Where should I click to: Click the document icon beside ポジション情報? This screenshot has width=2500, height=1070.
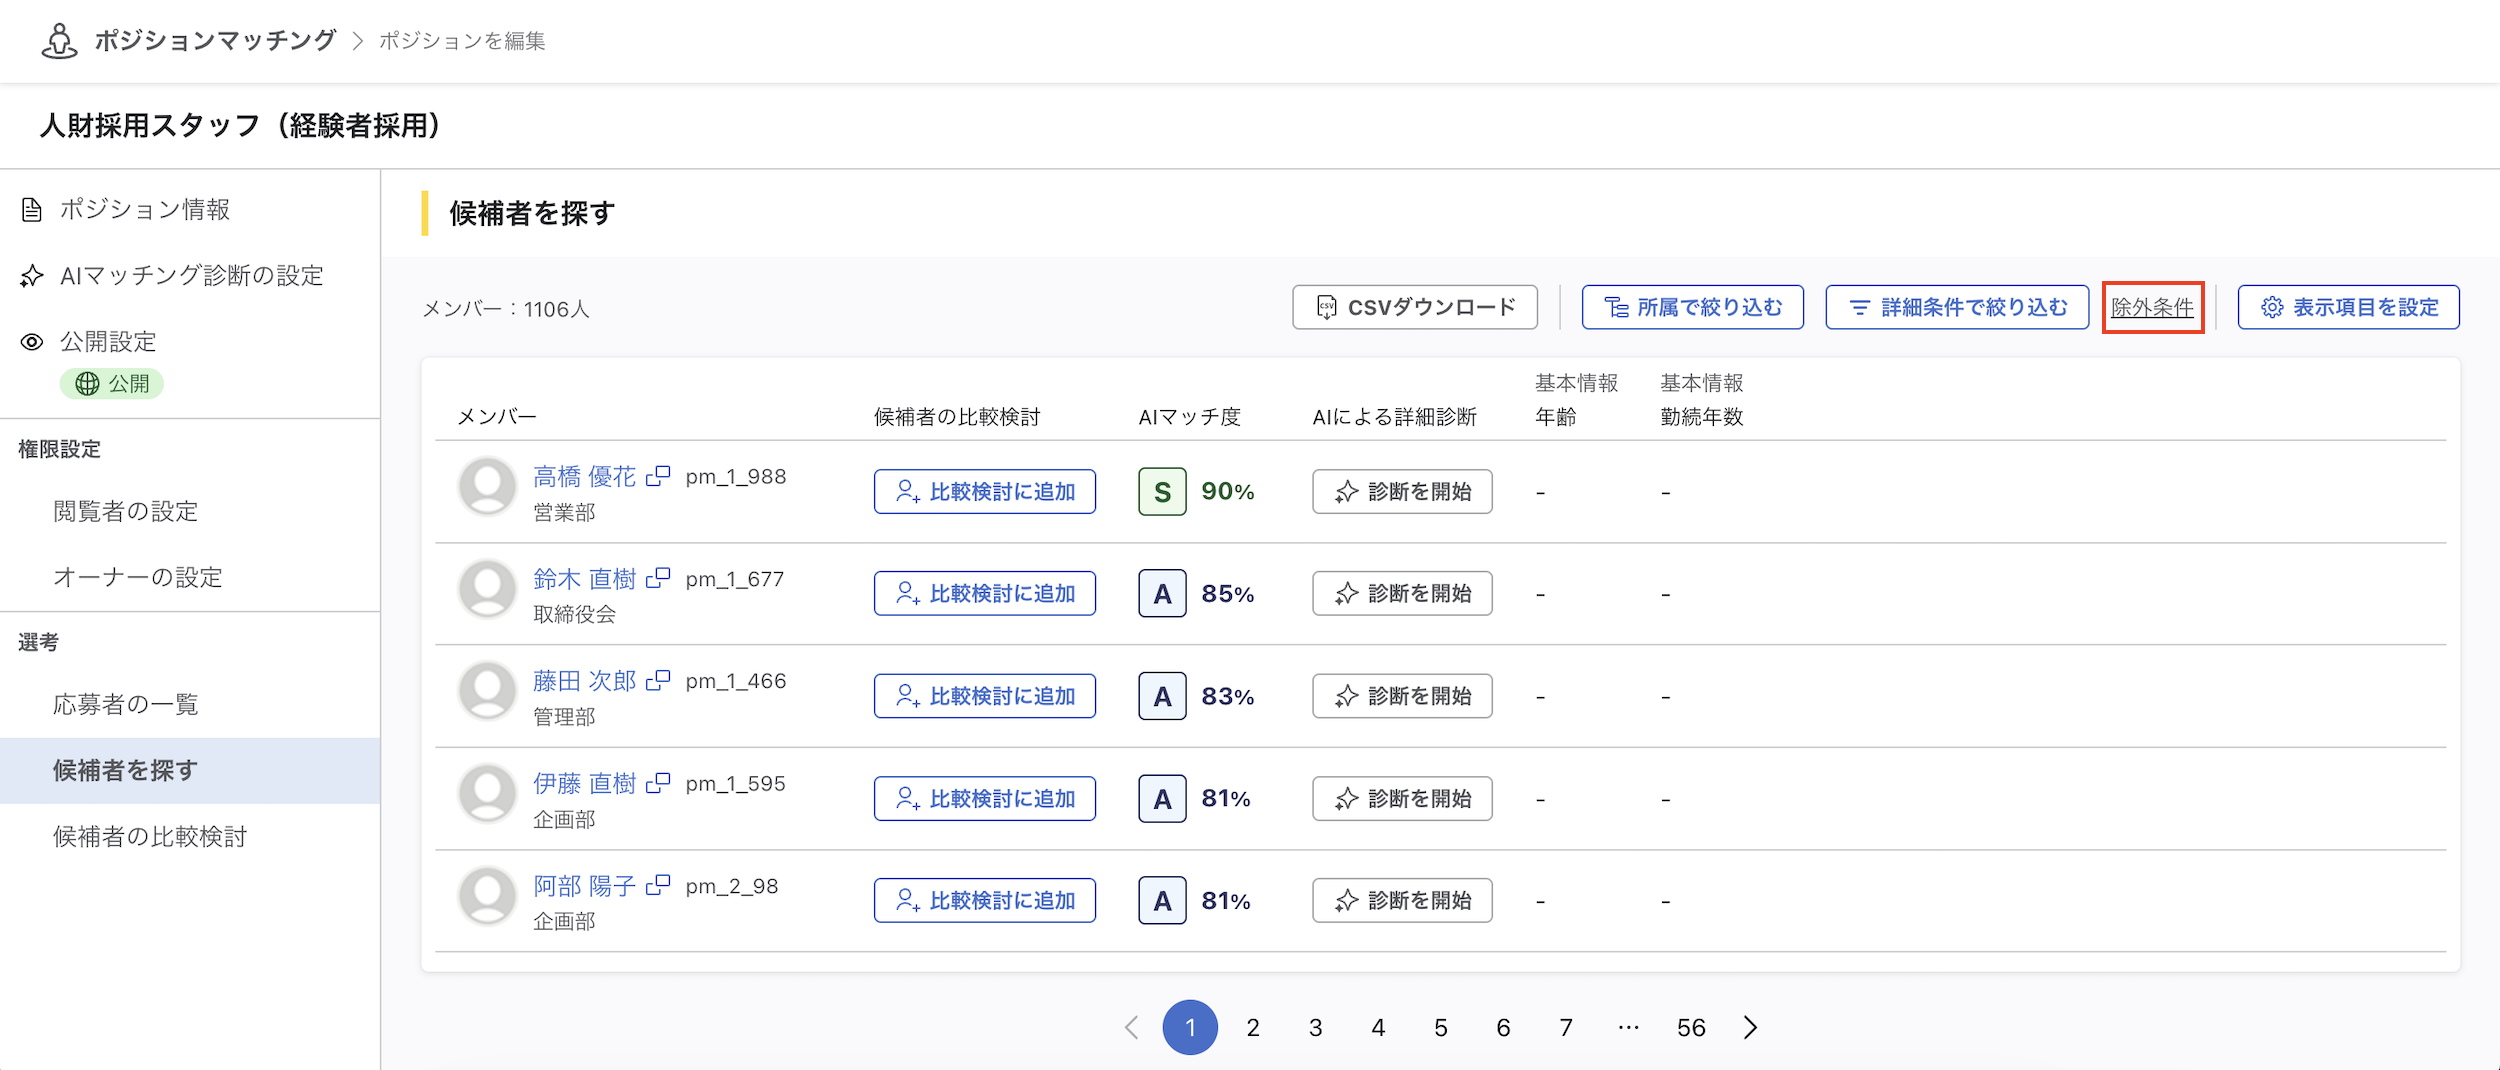[32, 209]
